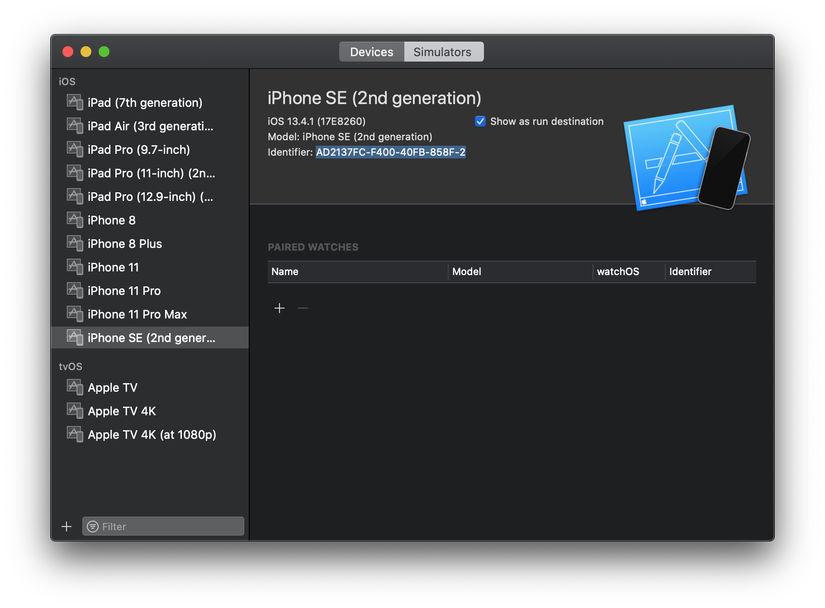Click the Filter text field

pos(170,526)
